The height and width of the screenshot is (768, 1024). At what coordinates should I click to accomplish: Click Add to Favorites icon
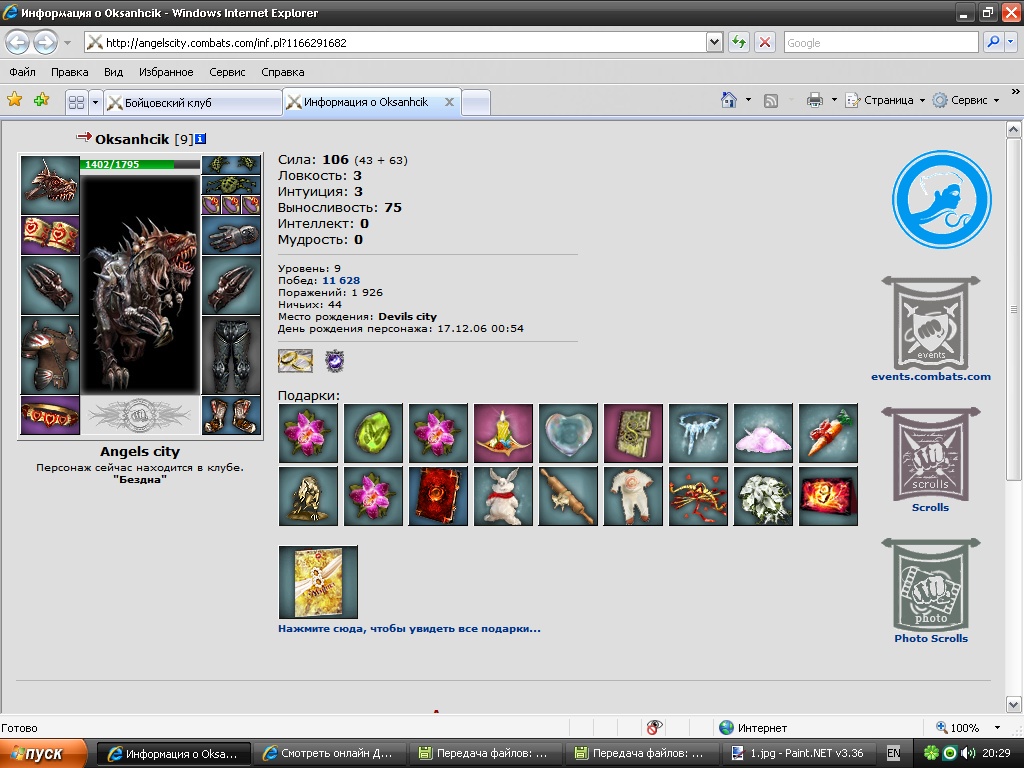(41, 100)
